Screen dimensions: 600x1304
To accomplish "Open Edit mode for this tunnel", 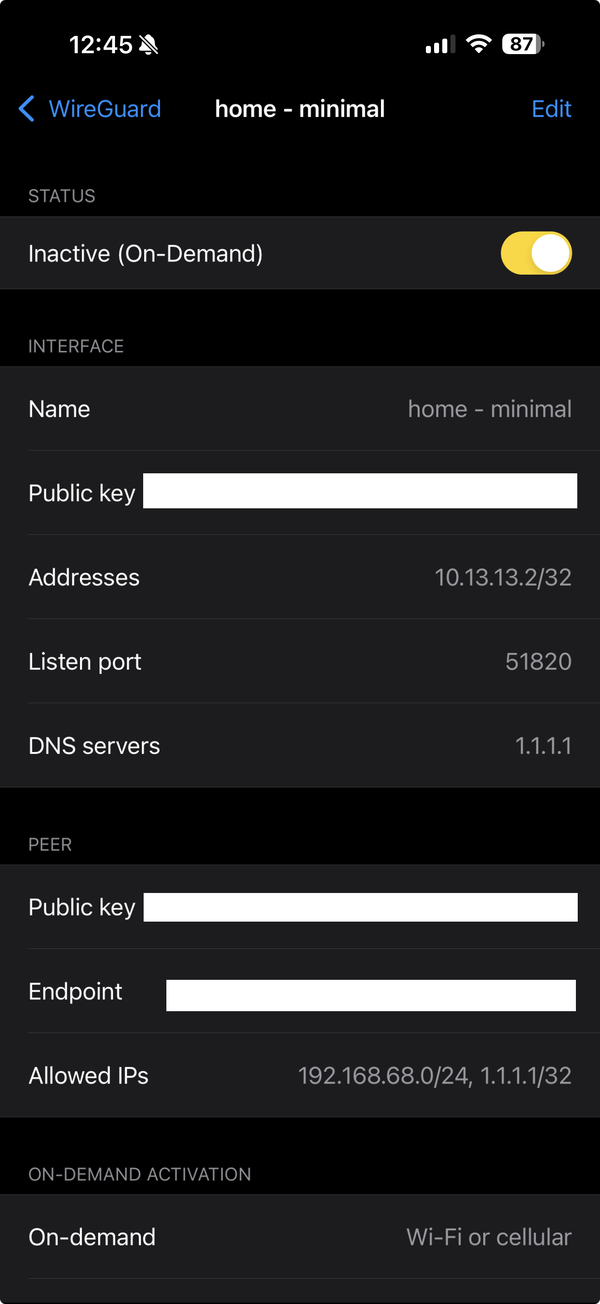I will (551, 110).
